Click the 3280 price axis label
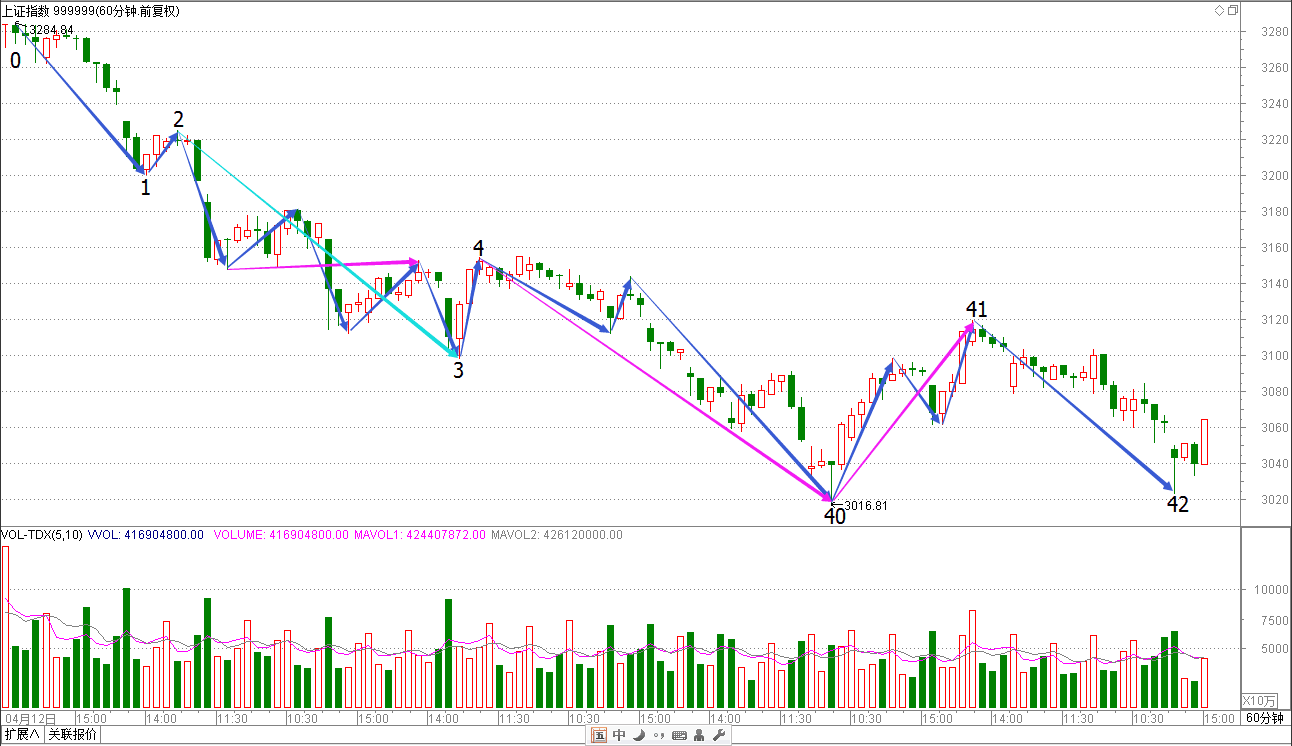 [x=1275, y=32]
